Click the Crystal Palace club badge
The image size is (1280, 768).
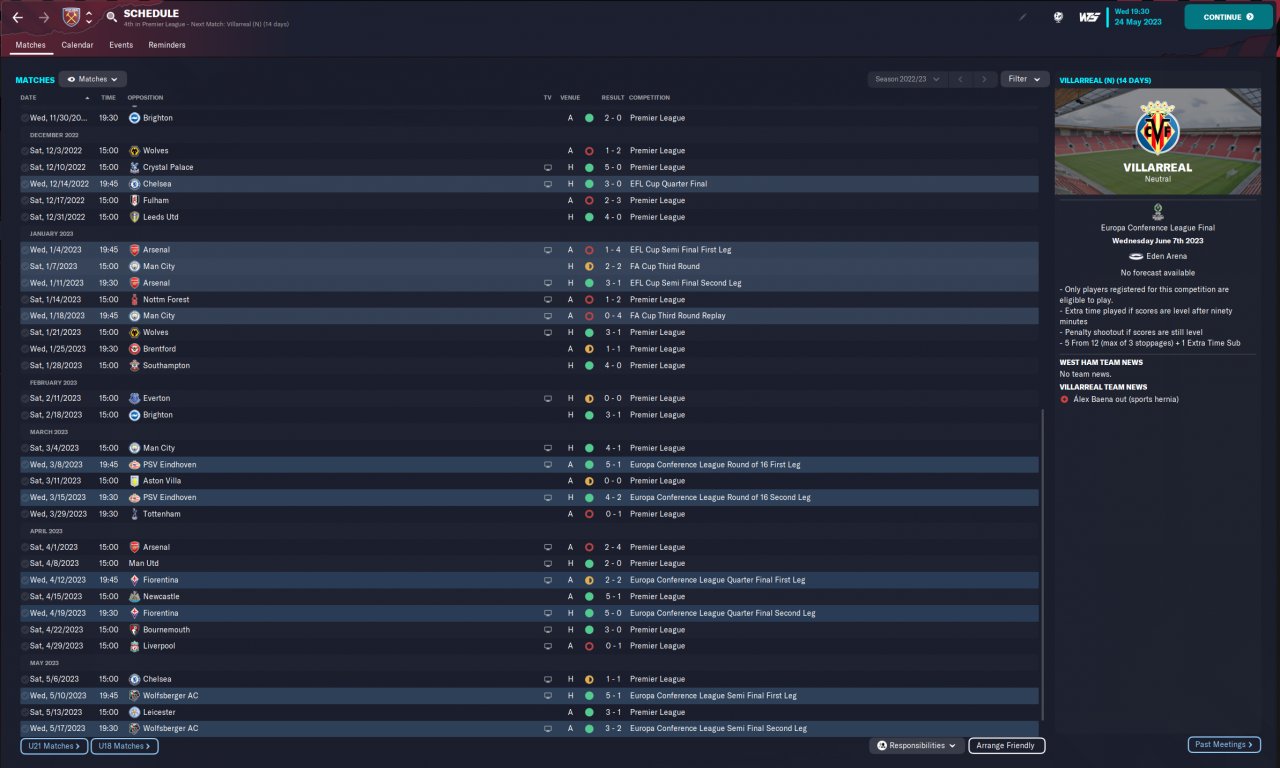134,167
